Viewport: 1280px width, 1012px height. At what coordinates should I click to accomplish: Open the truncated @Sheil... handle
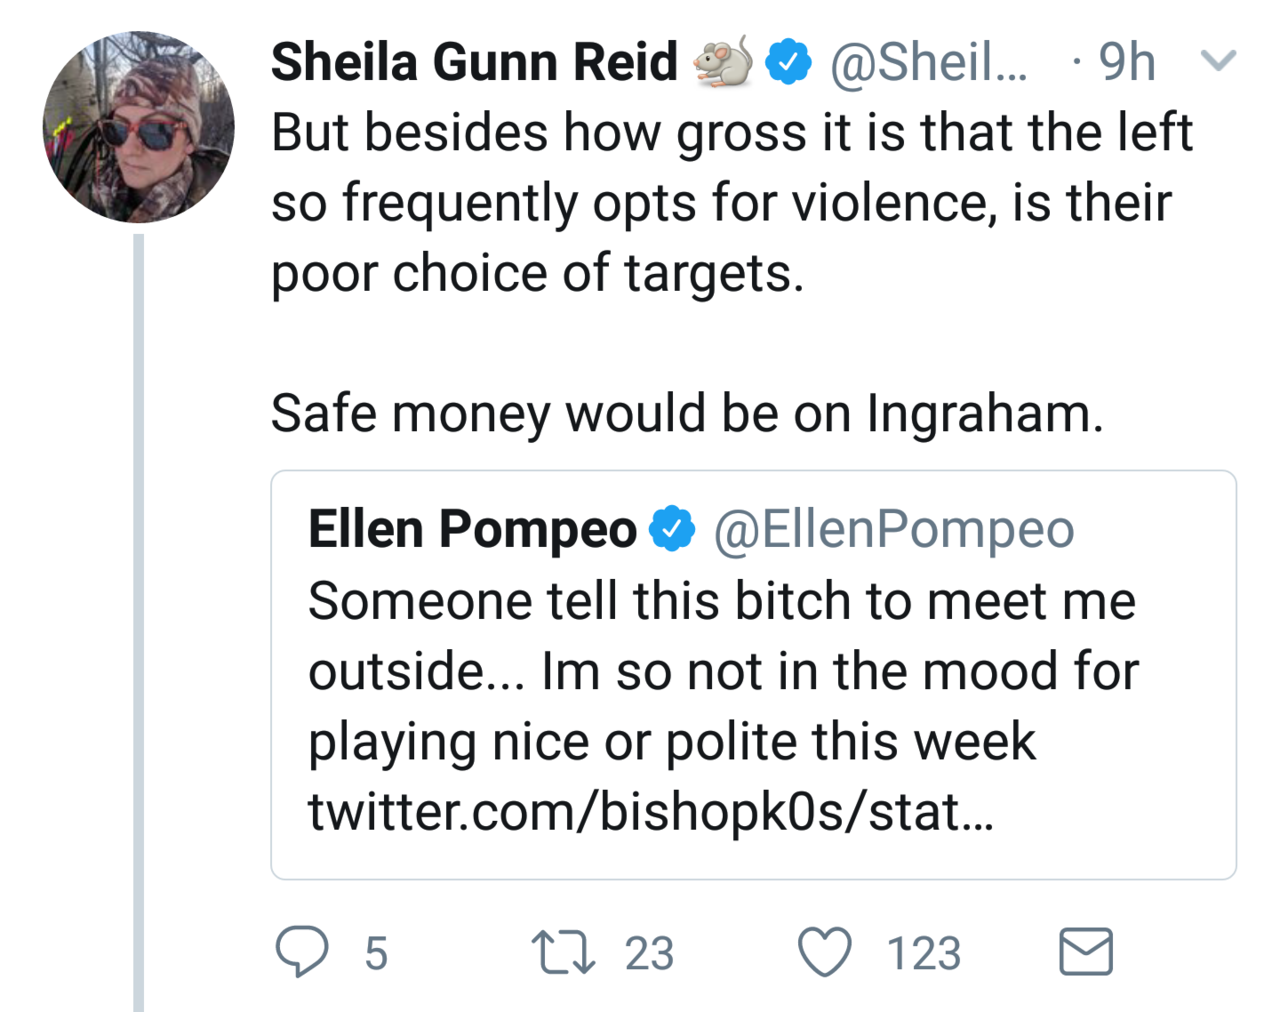(x=927, y=62)
